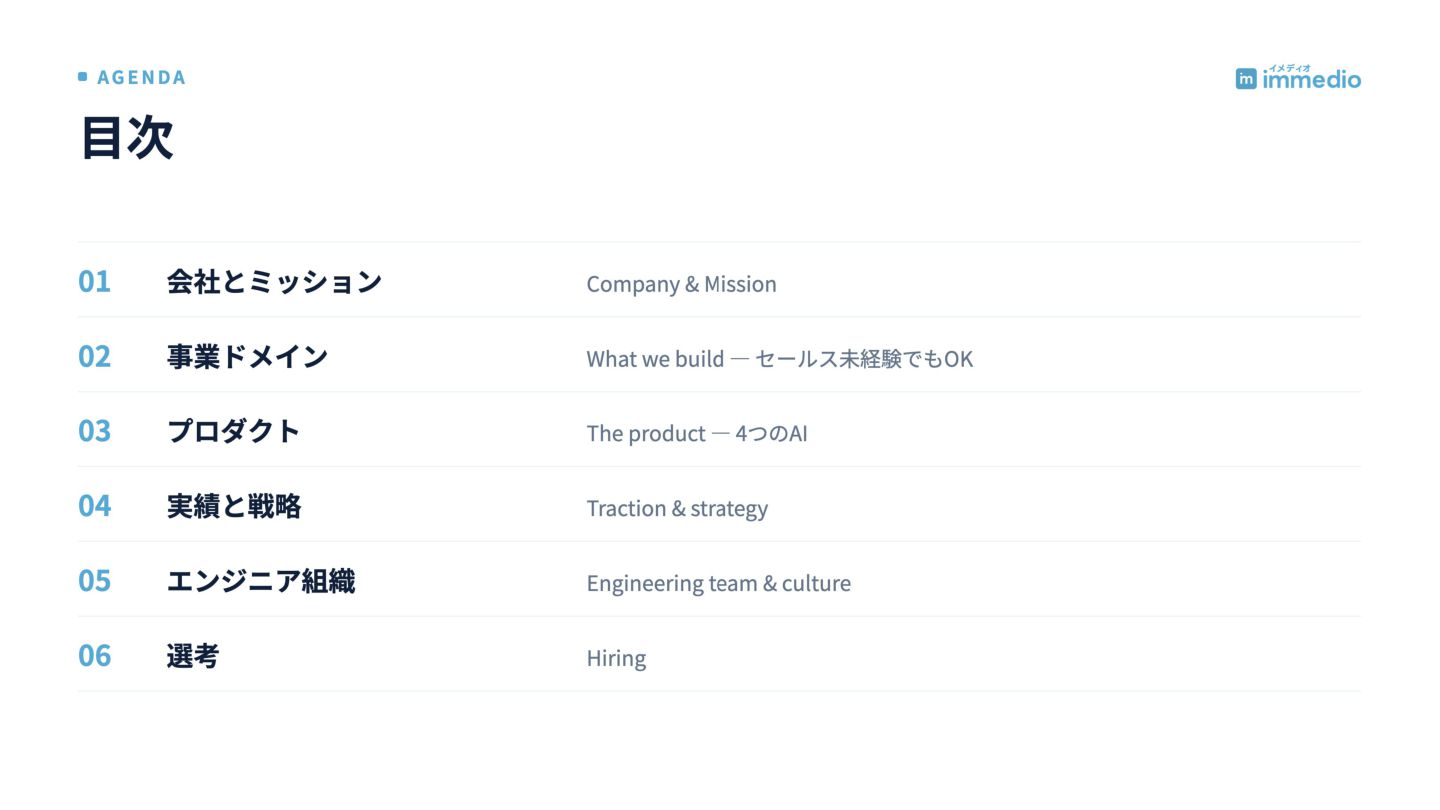This screenshot has height=810, width=1440.
Task: Open the 会社とミッション item
Action: tap(274, 282)
